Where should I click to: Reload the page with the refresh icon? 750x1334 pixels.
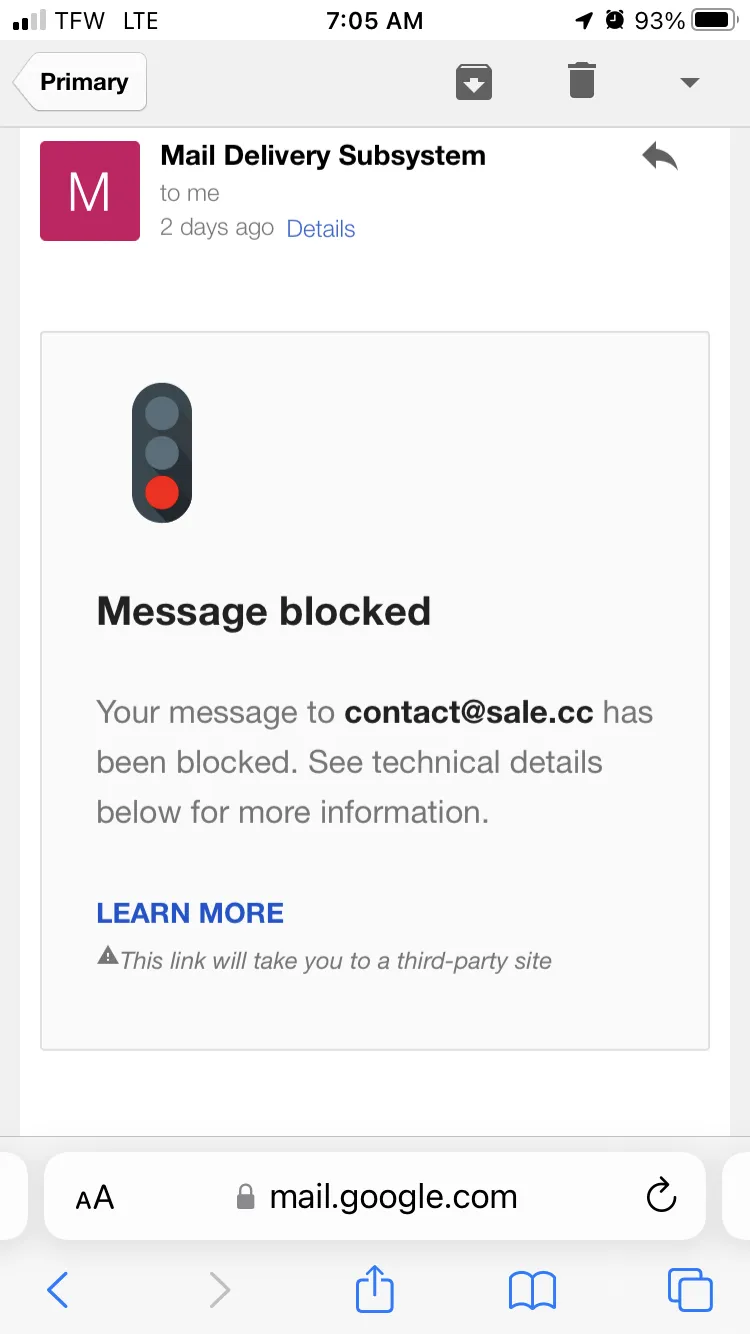pos(661,1196)
